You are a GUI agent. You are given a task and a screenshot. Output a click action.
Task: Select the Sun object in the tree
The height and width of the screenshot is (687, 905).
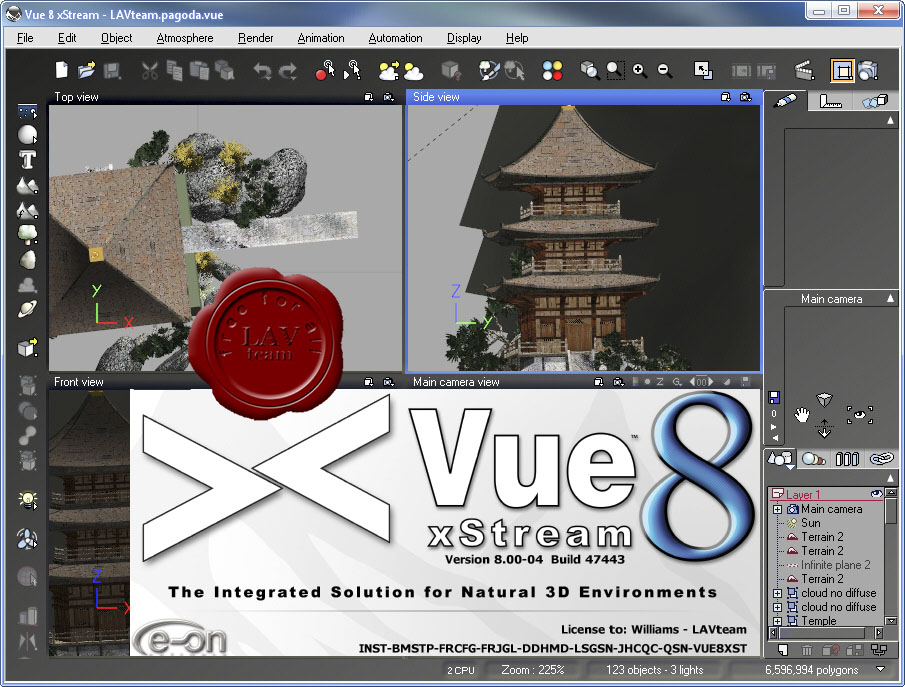(810, 523)
